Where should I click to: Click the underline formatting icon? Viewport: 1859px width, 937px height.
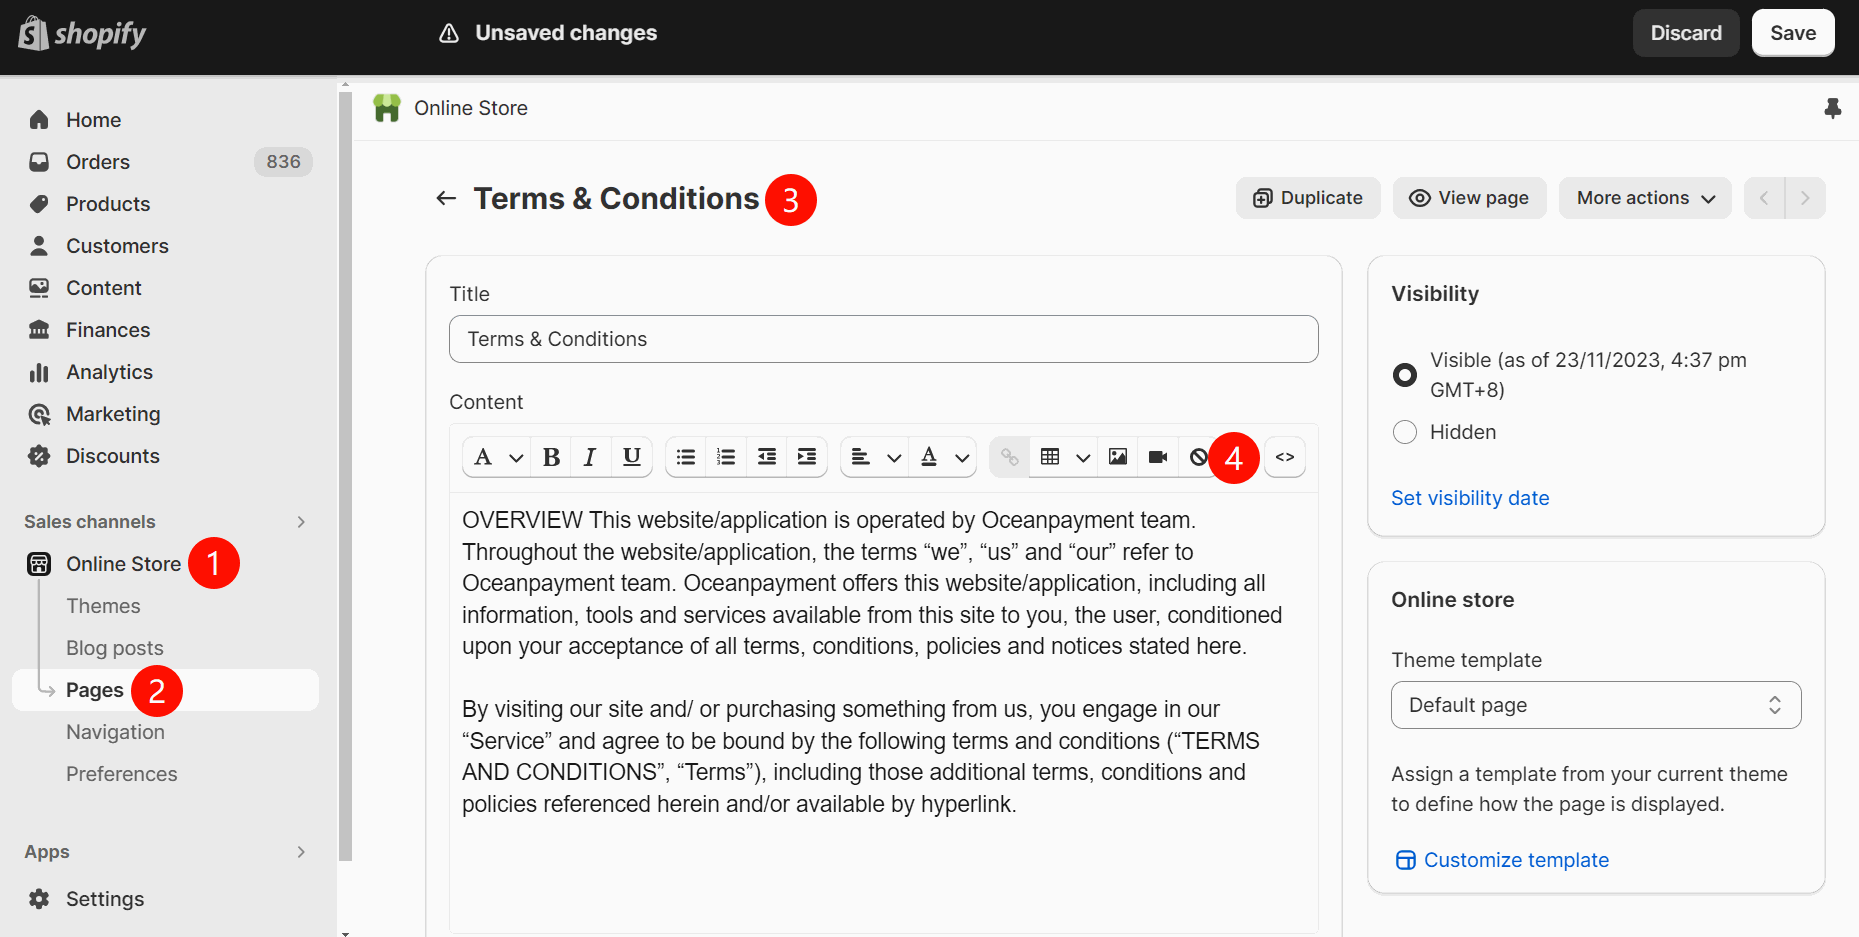pos(631,457)
